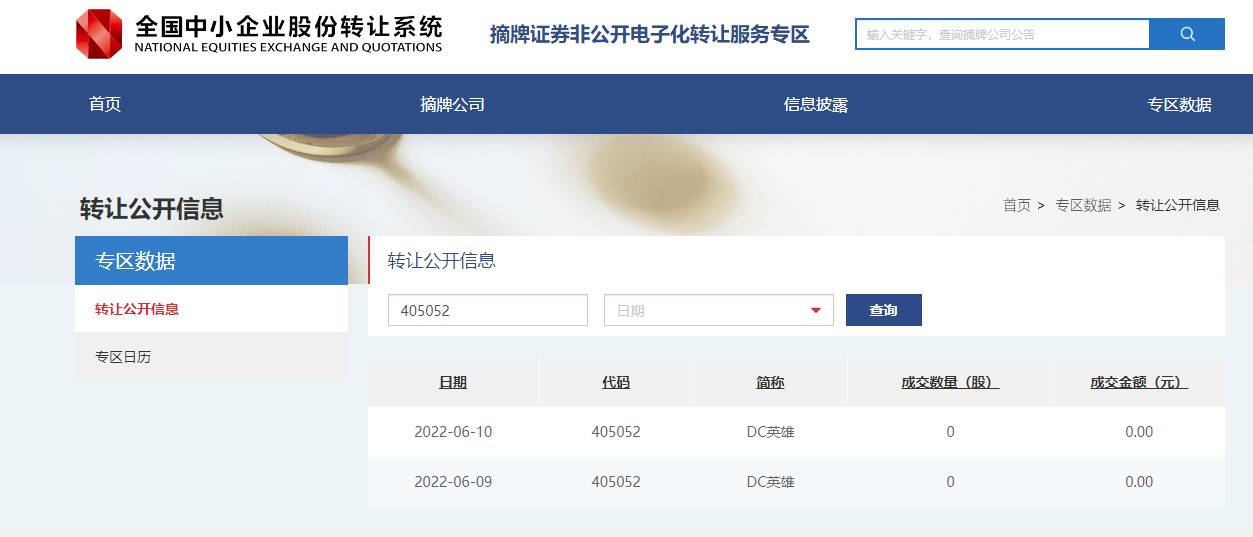The width and height of the screenshot is (1253, 537).
Task: Go to 首页 in breadcrumb
Action: click(1017, 205)
